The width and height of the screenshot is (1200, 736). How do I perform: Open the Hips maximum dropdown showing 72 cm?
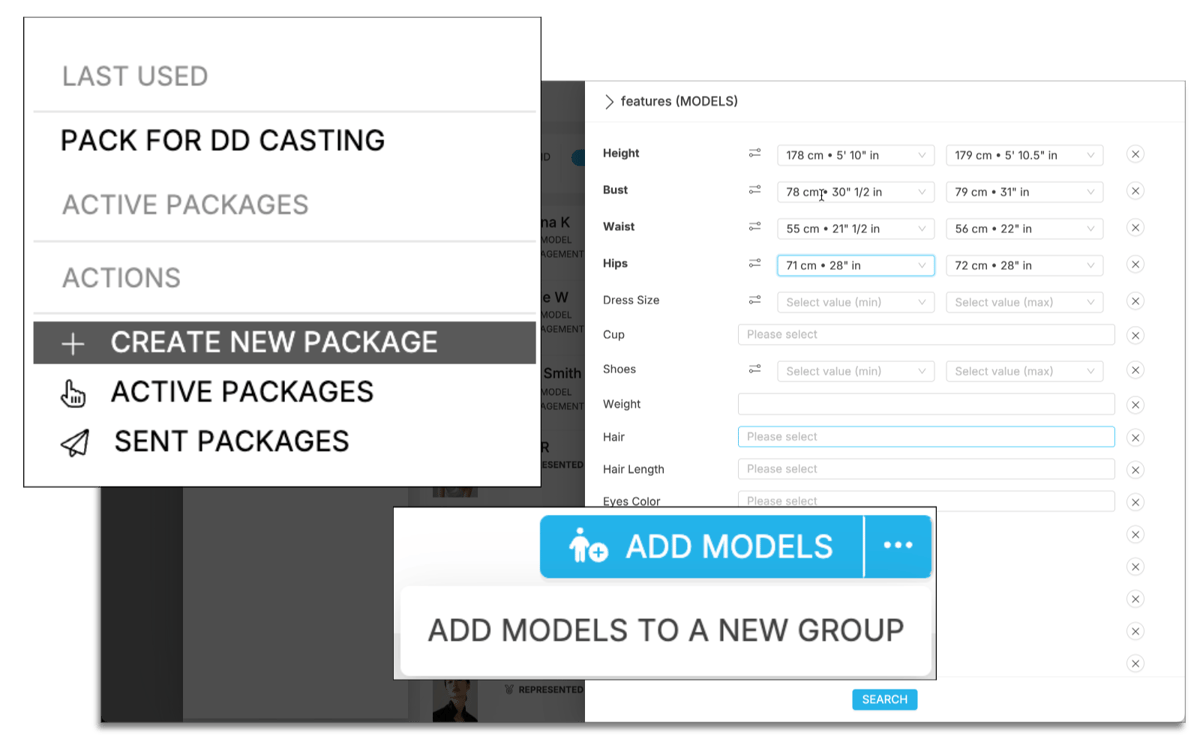(1024, 266)
